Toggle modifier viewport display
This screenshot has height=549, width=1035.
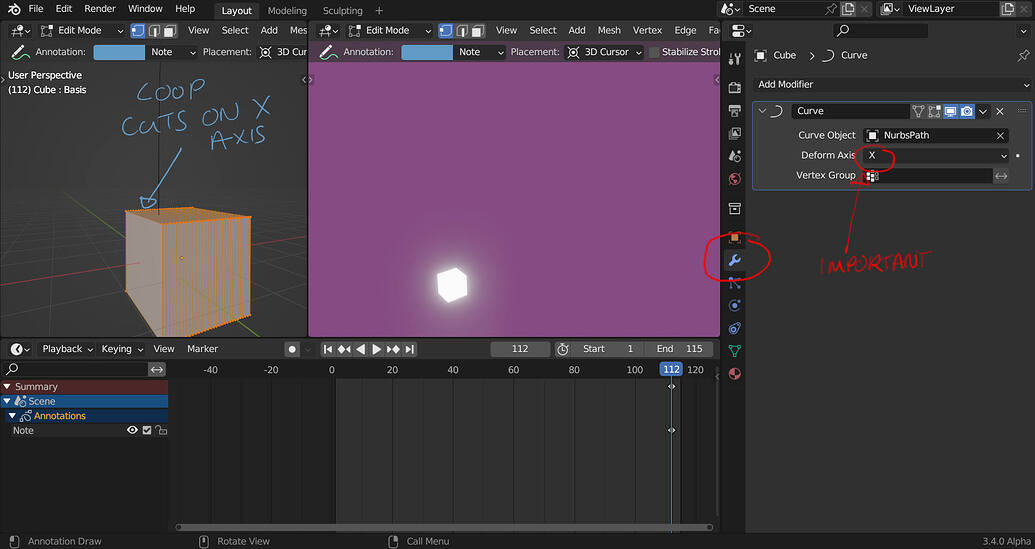point(951,112)
